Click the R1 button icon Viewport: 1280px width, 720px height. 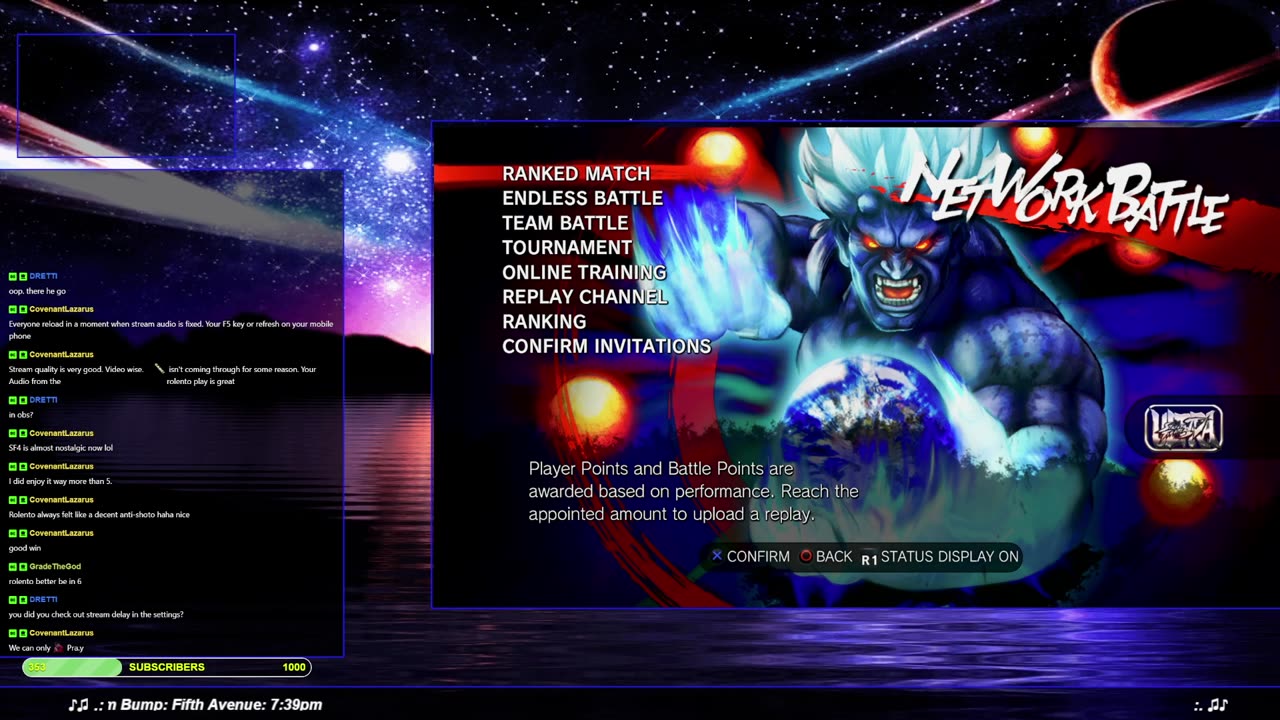(869, 558)
